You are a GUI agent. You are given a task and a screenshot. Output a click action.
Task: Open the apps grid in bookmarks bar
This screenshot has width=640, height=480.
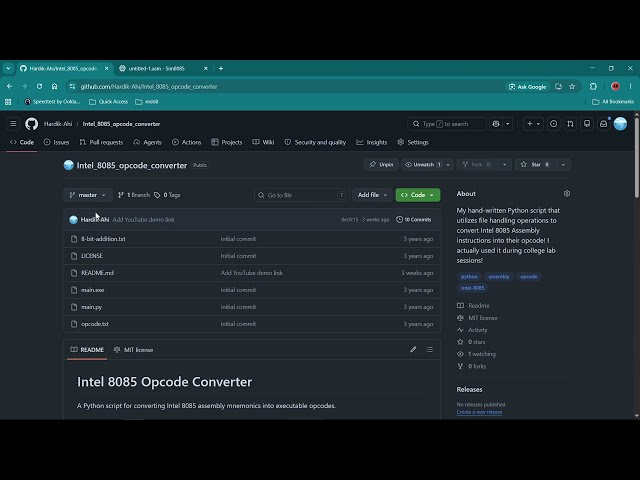[x=8, y=102]
